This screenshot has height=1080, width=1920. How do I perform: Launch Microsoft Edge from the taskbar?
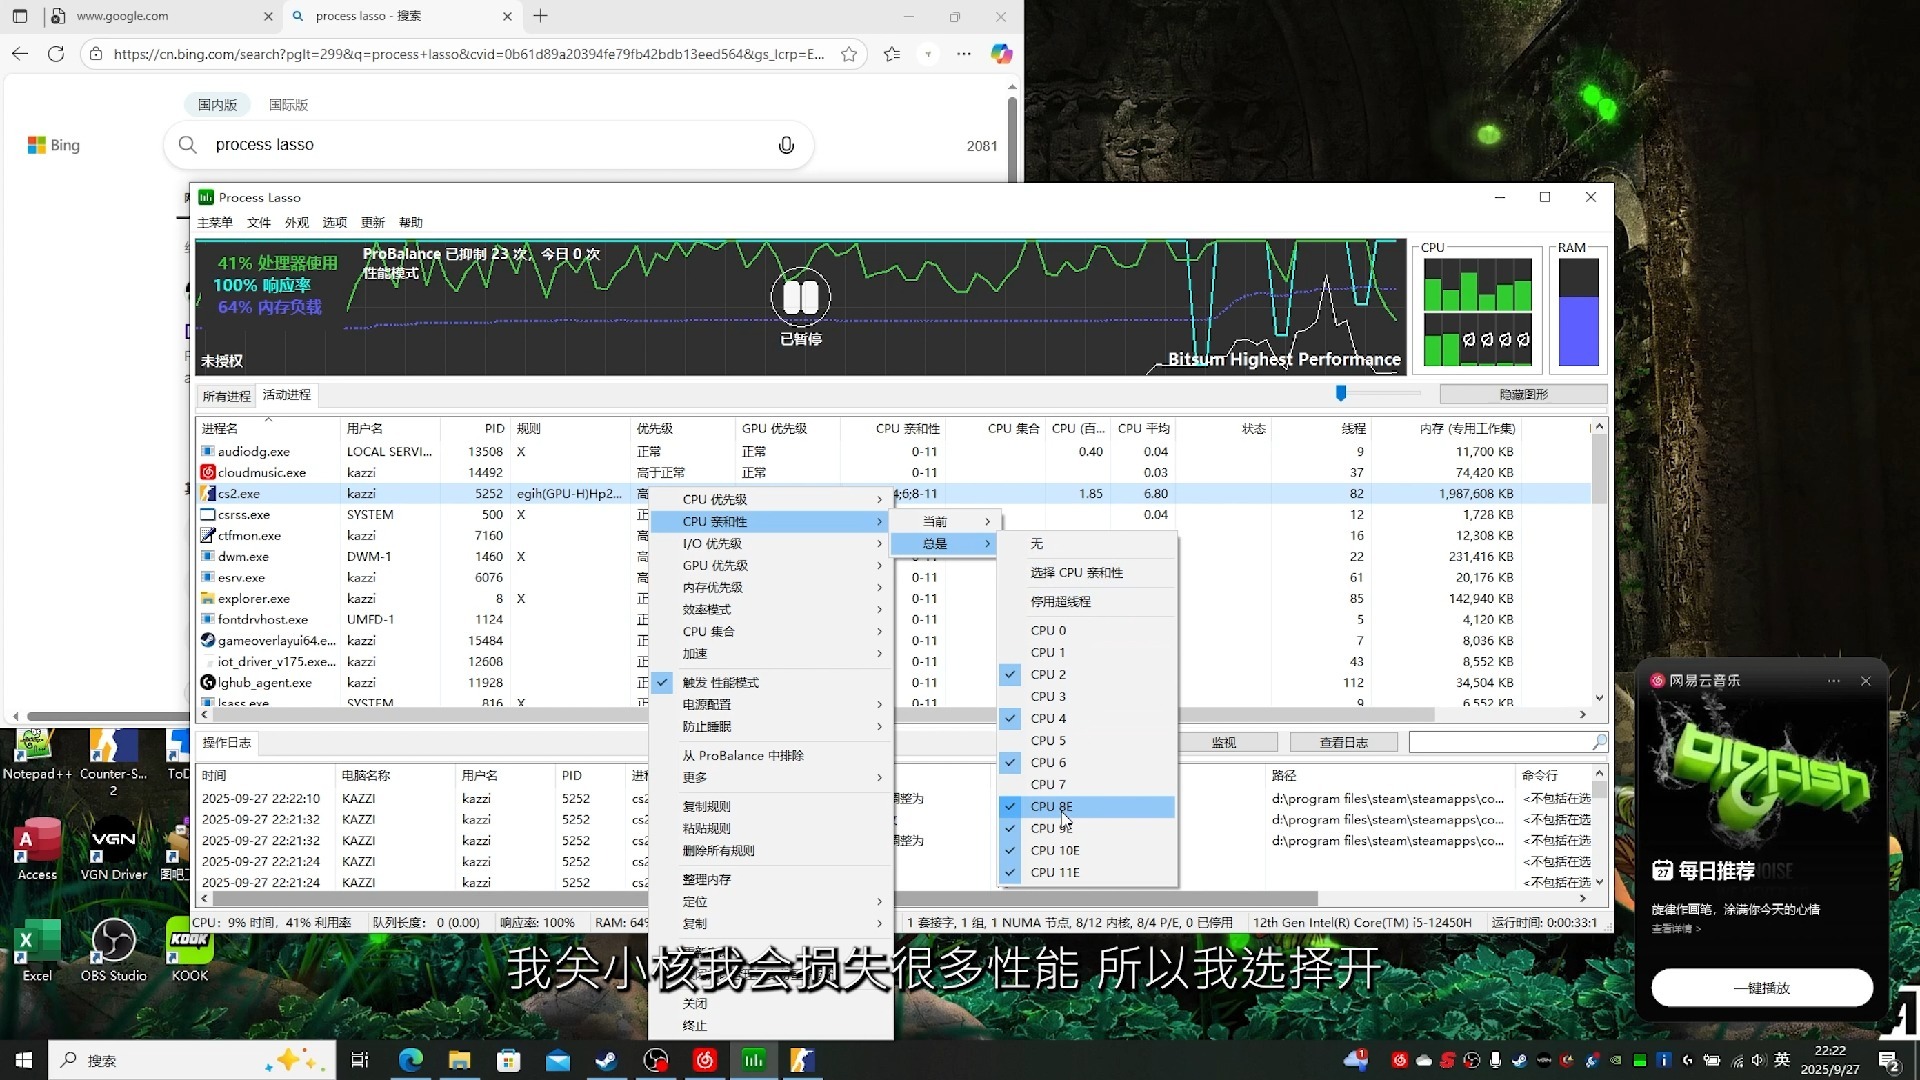coord(410,1060)
